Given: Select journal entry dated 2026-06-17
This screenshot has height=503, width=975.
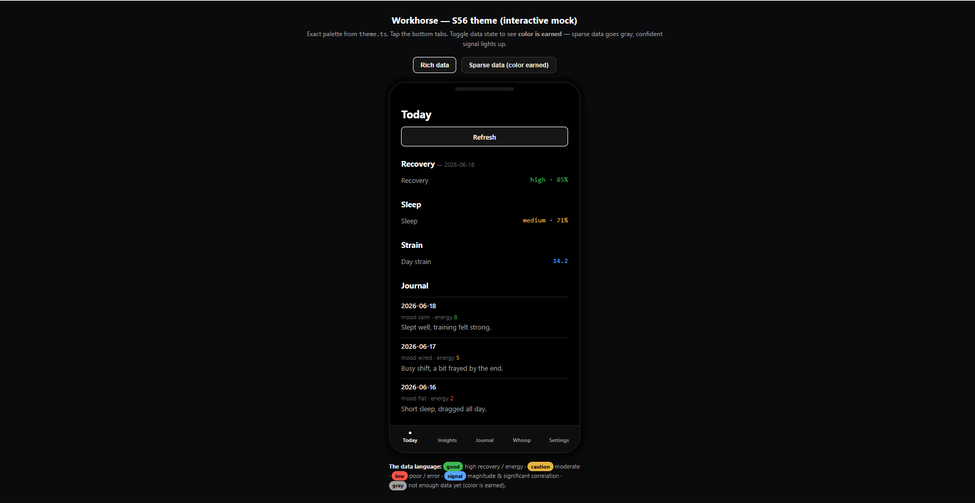Looking at the screenshot, I should point(484,358).
